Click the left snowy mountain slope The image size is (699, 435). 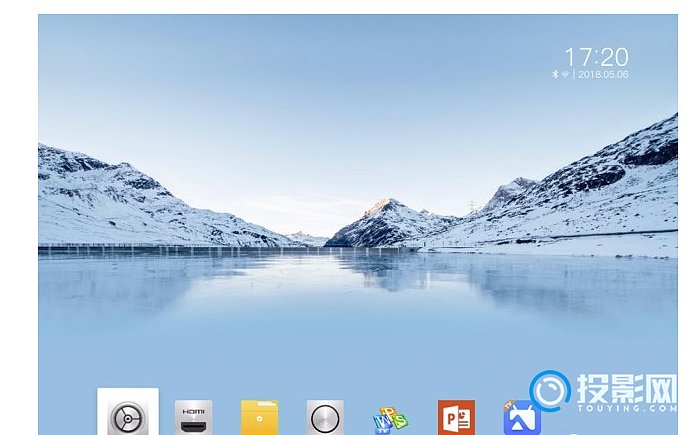coord(110,200)
